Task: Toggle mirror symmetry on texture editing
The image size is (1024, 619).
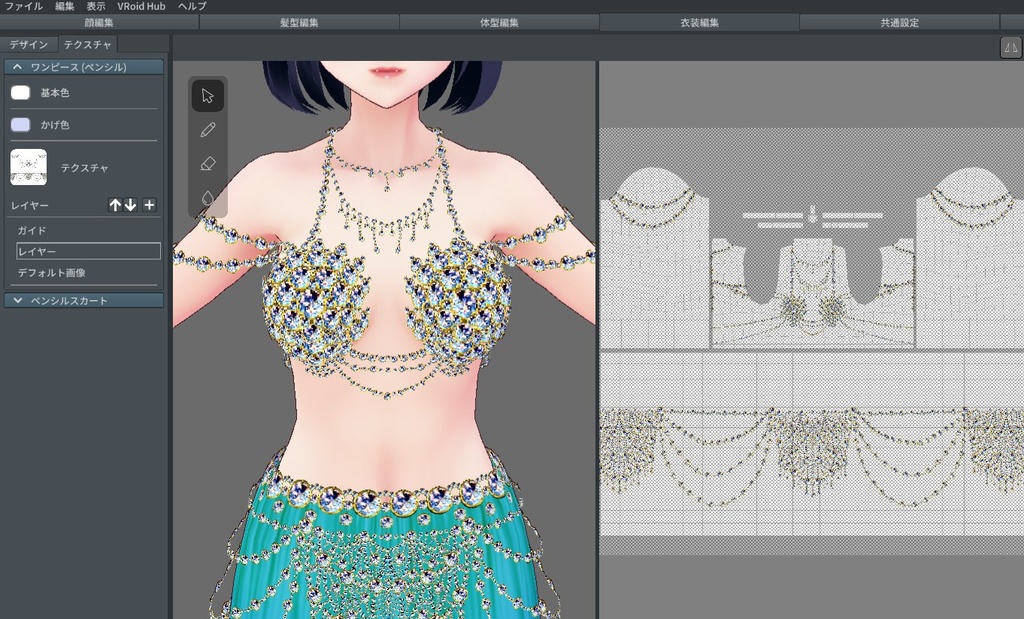Action: pos(1012,47)
